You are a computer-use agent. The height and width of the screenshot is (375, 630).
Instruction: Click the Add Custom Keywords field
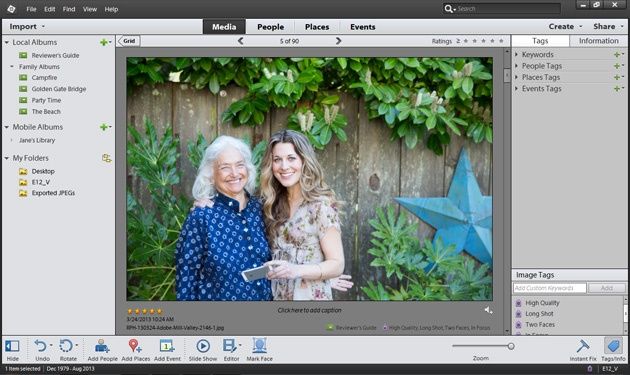point(550,288)
